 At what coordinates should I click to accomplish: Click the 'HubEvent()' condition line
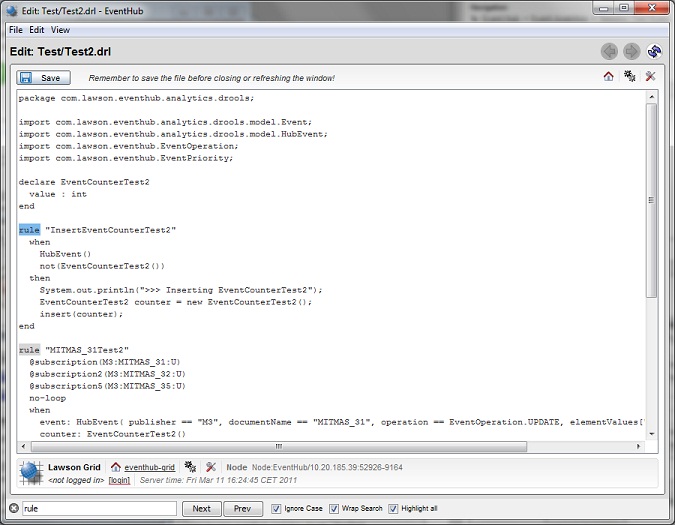(x=65, y=254)
